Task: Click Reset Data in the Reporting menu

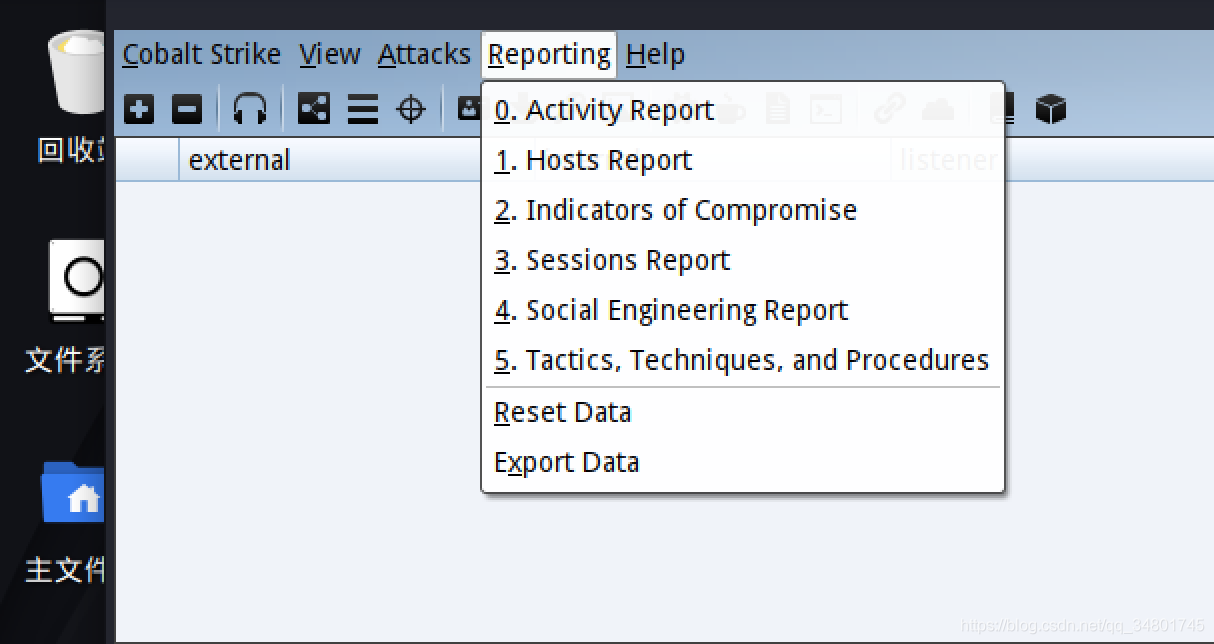Action: (742, 412)
